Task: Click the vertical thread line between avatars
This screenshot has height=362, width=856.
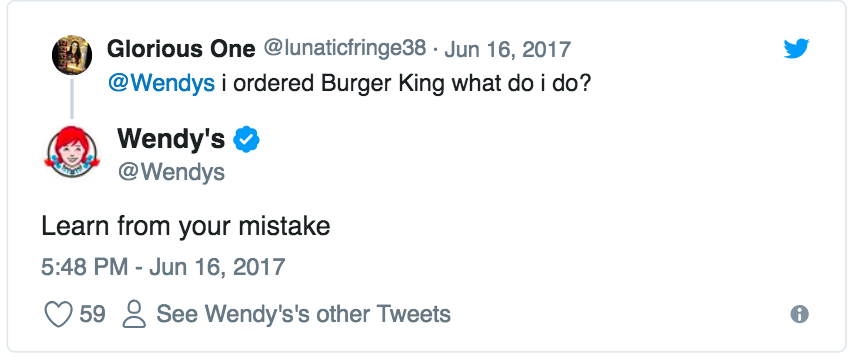Action: pos(72,99)
